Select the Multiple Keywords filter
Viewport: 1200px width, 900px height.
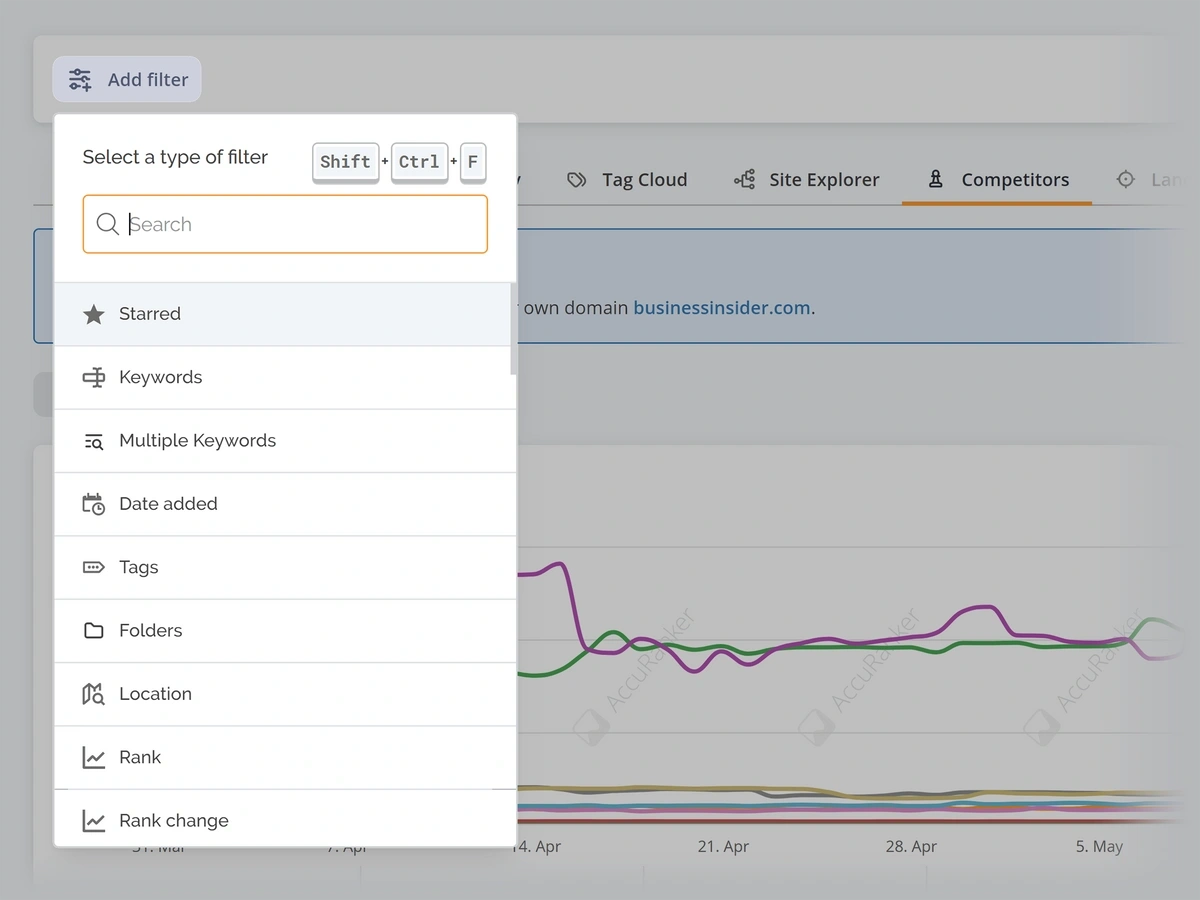285,441
